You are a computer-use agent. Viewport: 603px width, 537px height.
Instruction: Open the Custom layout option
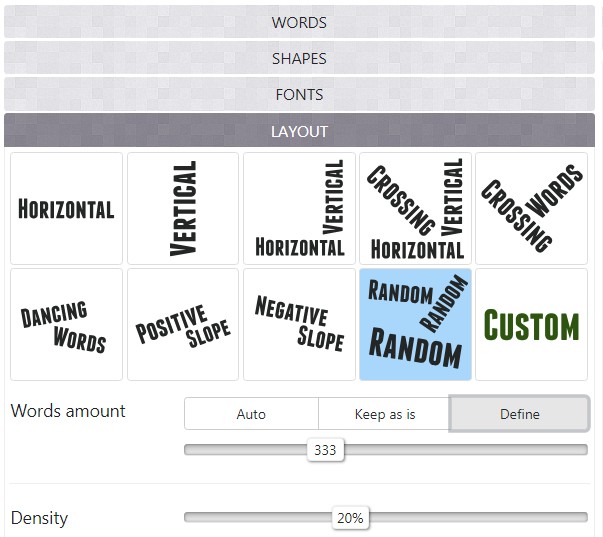[x=531, y=324]
